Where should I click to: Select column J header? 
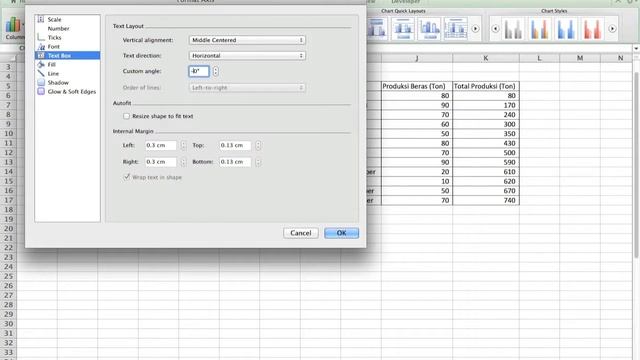point(417,58)
